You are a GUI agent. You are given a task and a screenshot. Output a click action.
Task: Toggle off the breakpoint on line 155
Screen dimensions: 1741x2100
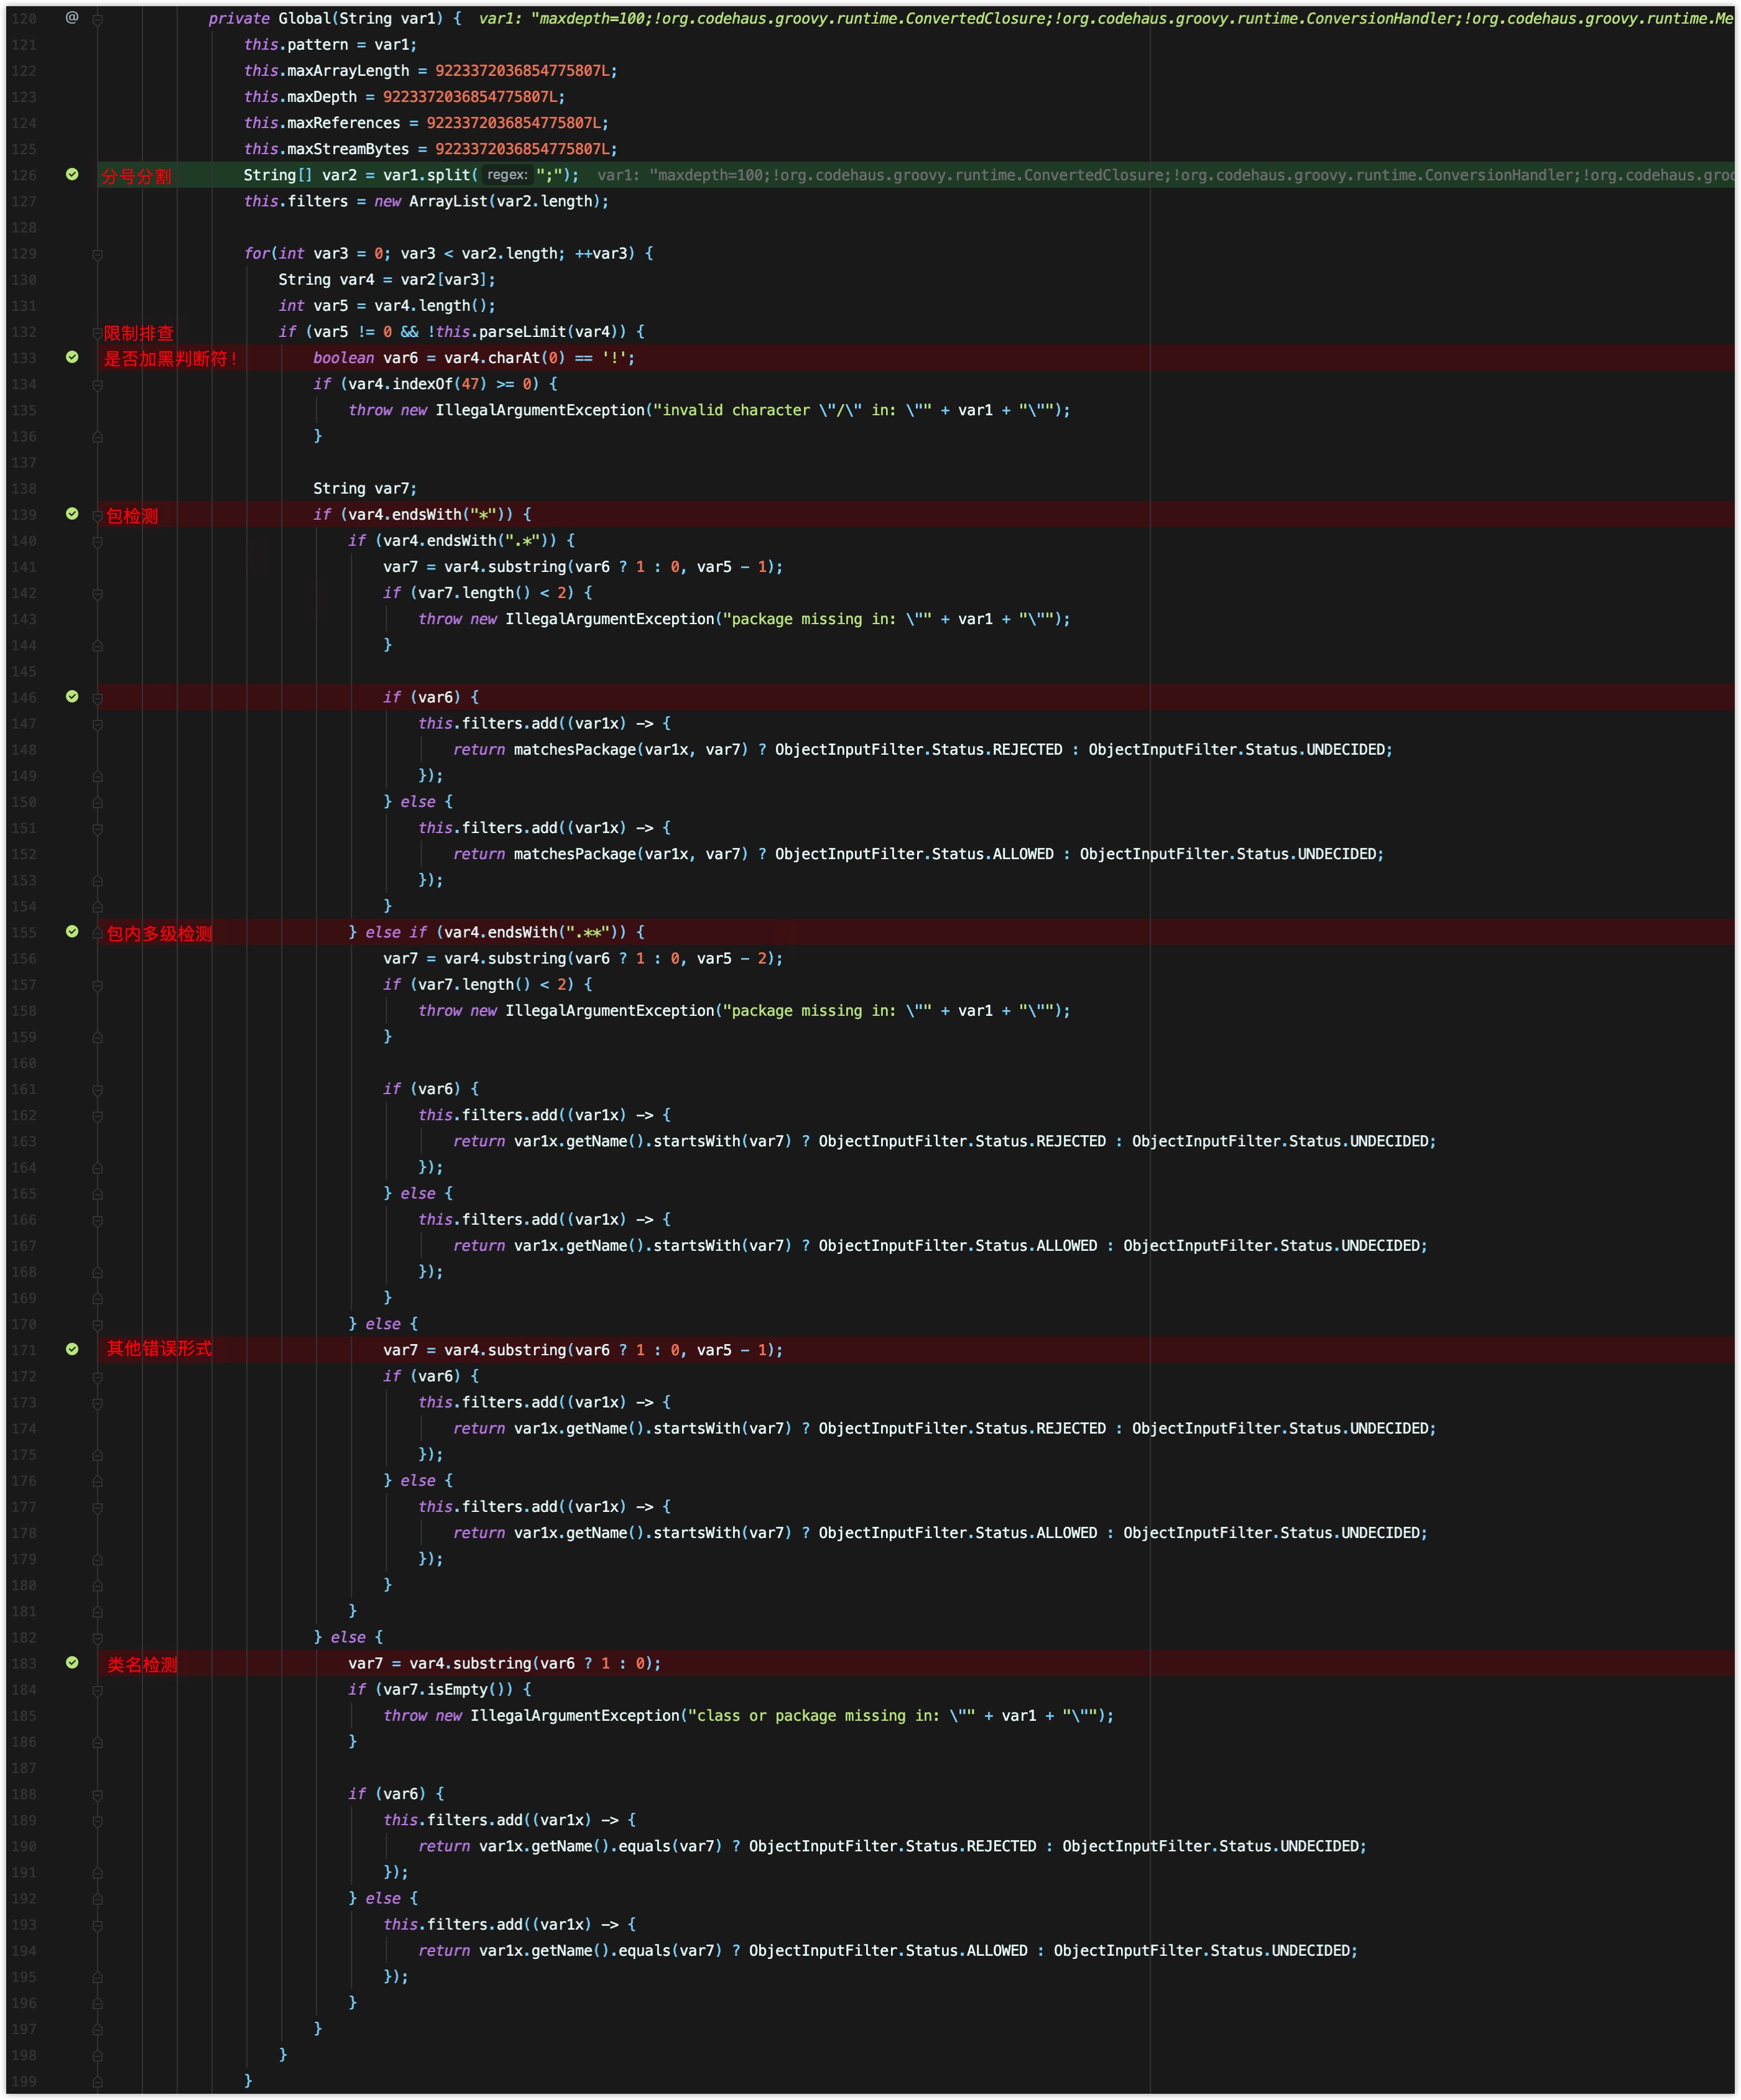[72, 931]
